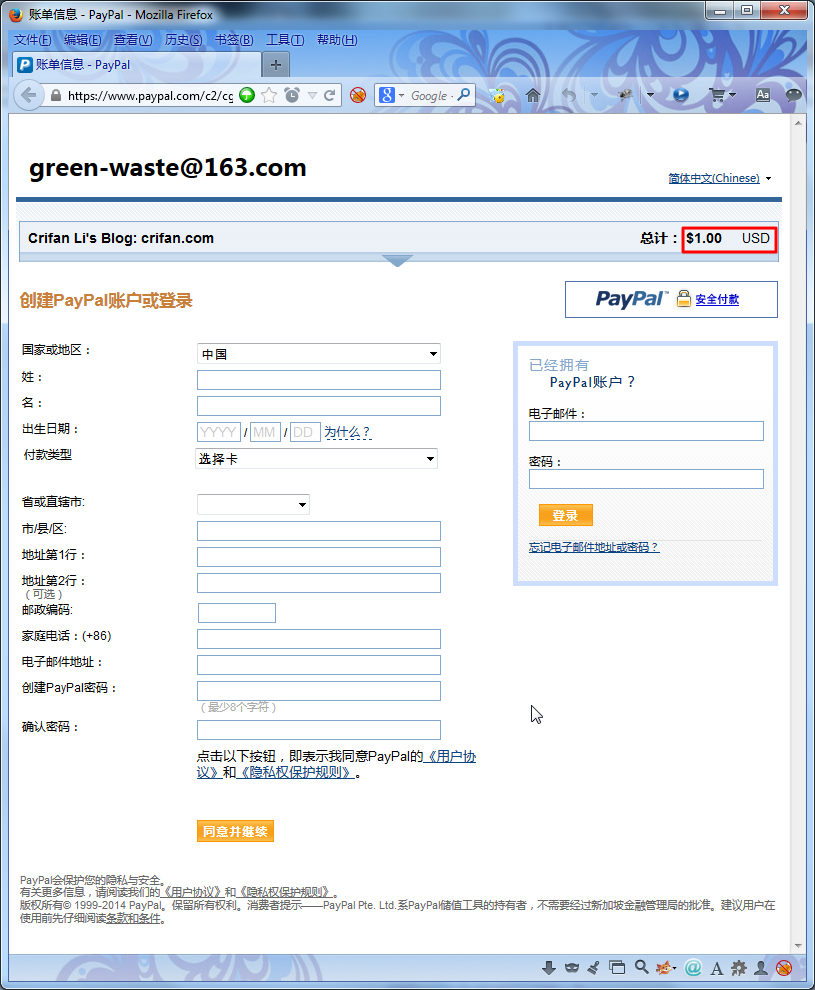This screenshot has height=990, width=815.
Task: Click the broom cleanup icon in status bar
Action: click(593, 968)
